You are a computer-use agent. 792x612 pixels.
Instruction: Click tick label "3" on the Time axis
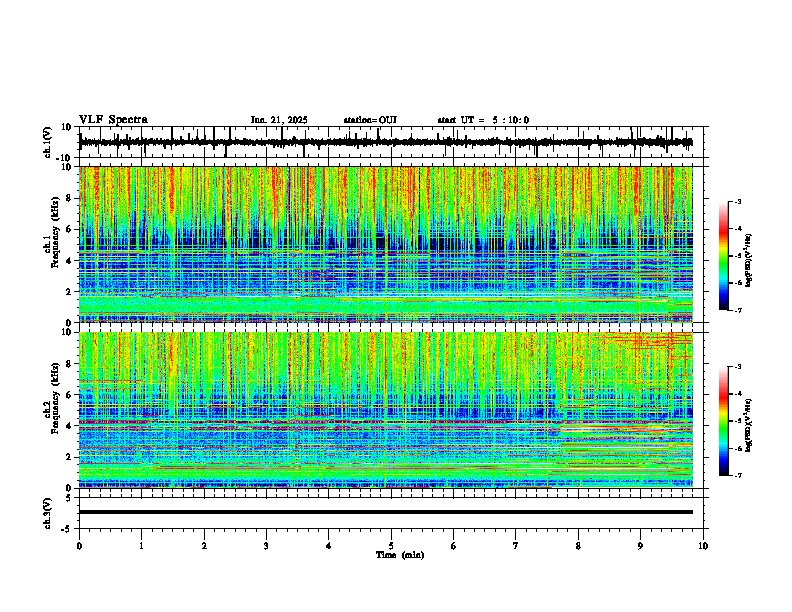tap(266, 546)
